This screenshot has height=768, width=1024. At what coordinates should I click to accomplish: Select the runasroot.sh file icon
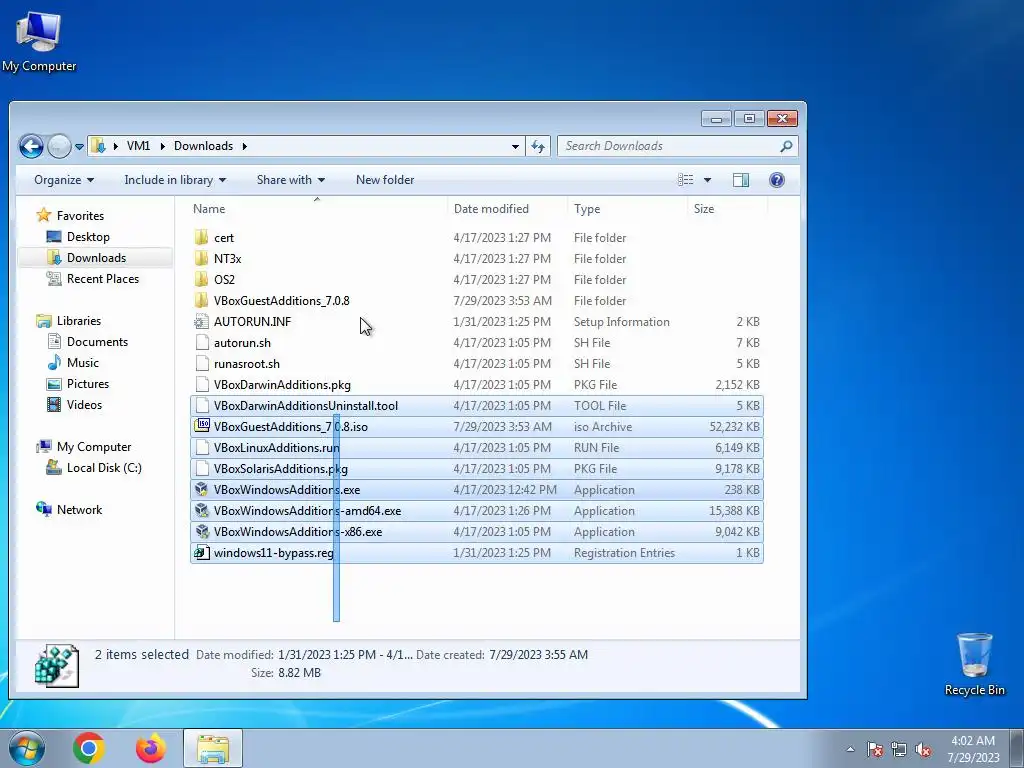click(x=202, y=364)
